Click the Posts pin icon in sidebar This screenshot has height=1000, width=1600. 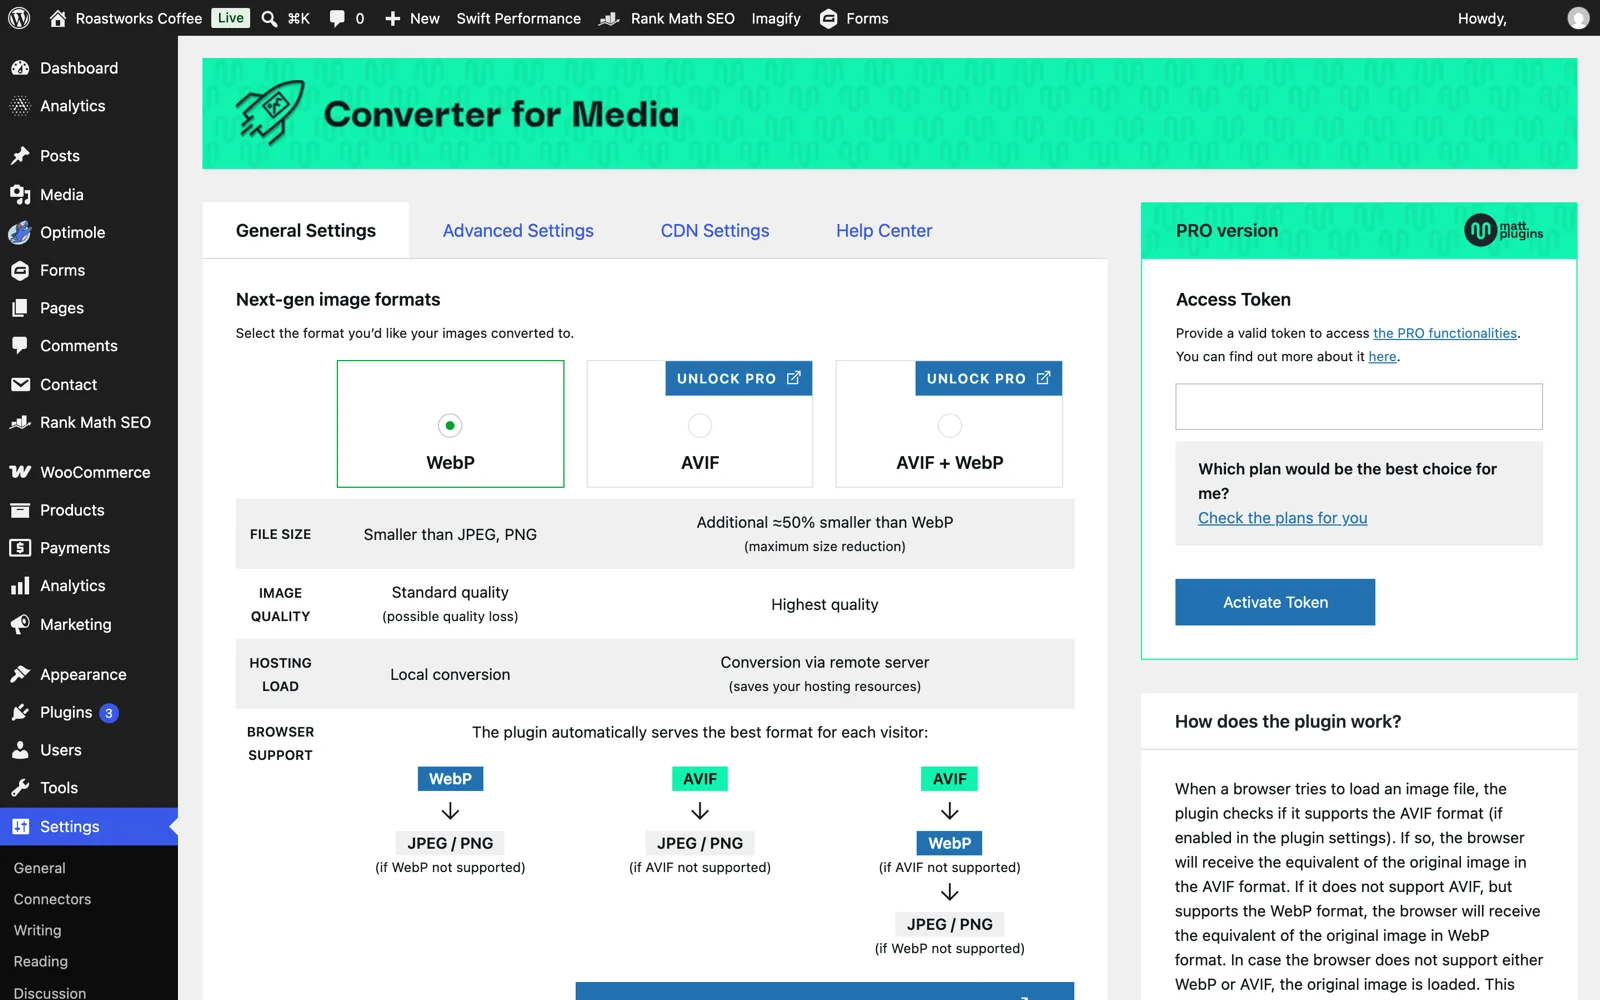(x=20, y=156)
